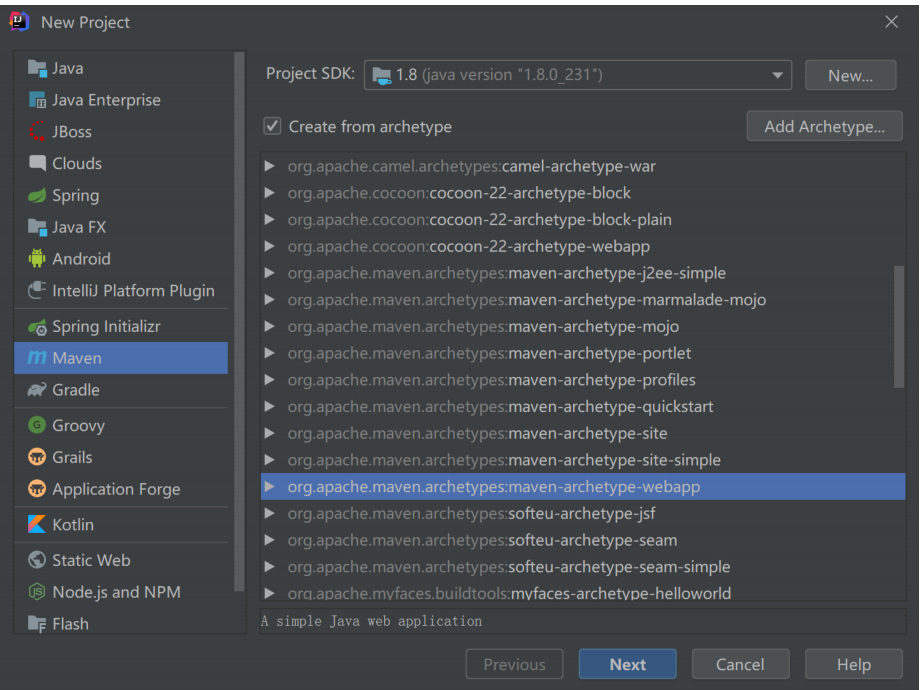Click the Previous button
The width and height of the screenshot is (920, 690).
coord(515,664)
